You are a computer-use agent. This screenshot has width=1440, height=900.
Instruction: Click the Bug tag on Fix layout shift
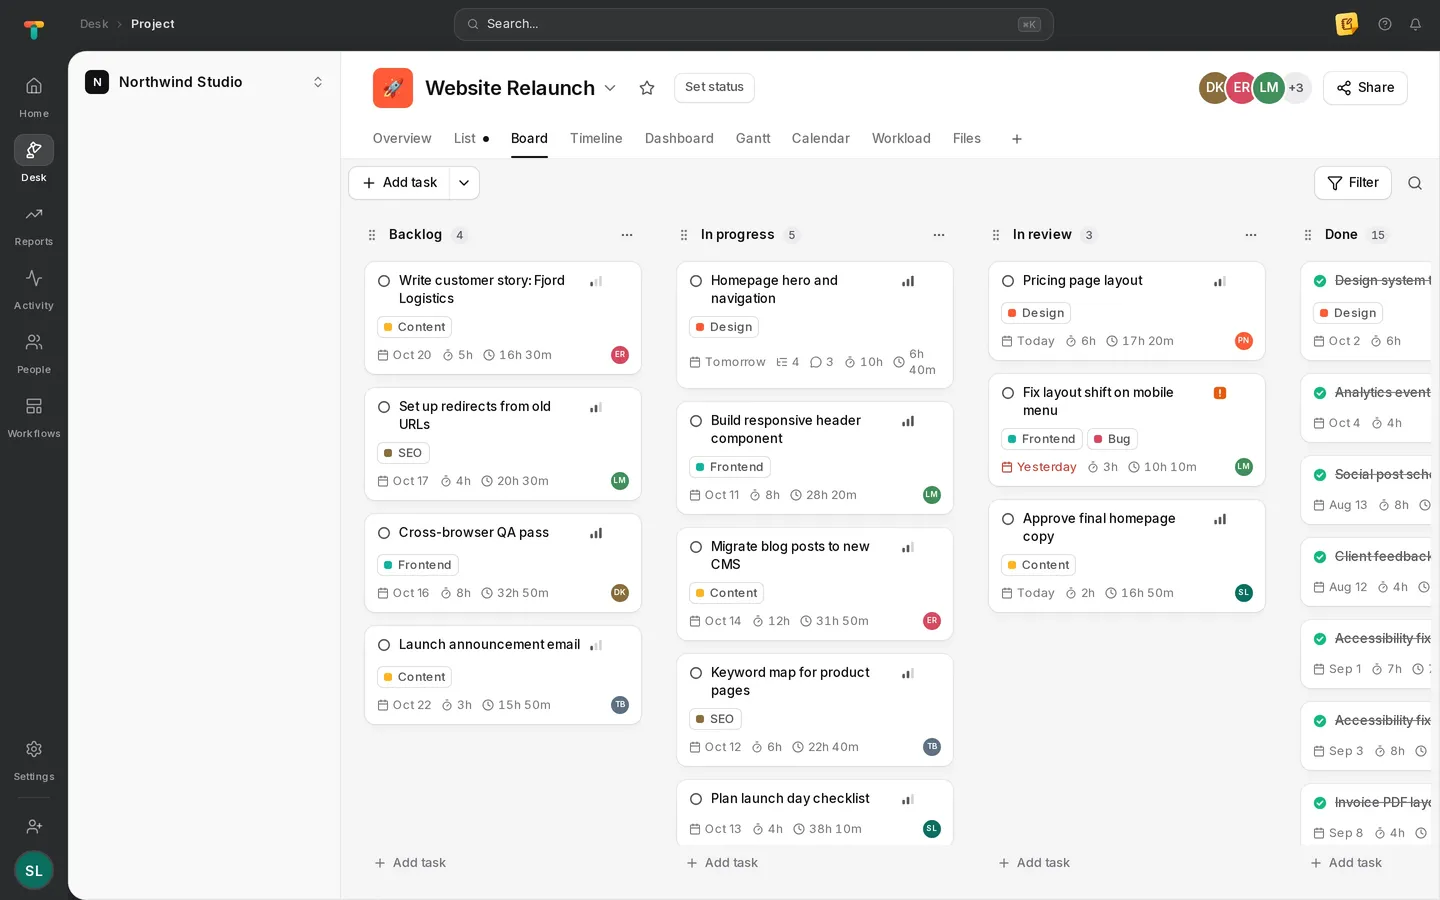[1112, 439]
